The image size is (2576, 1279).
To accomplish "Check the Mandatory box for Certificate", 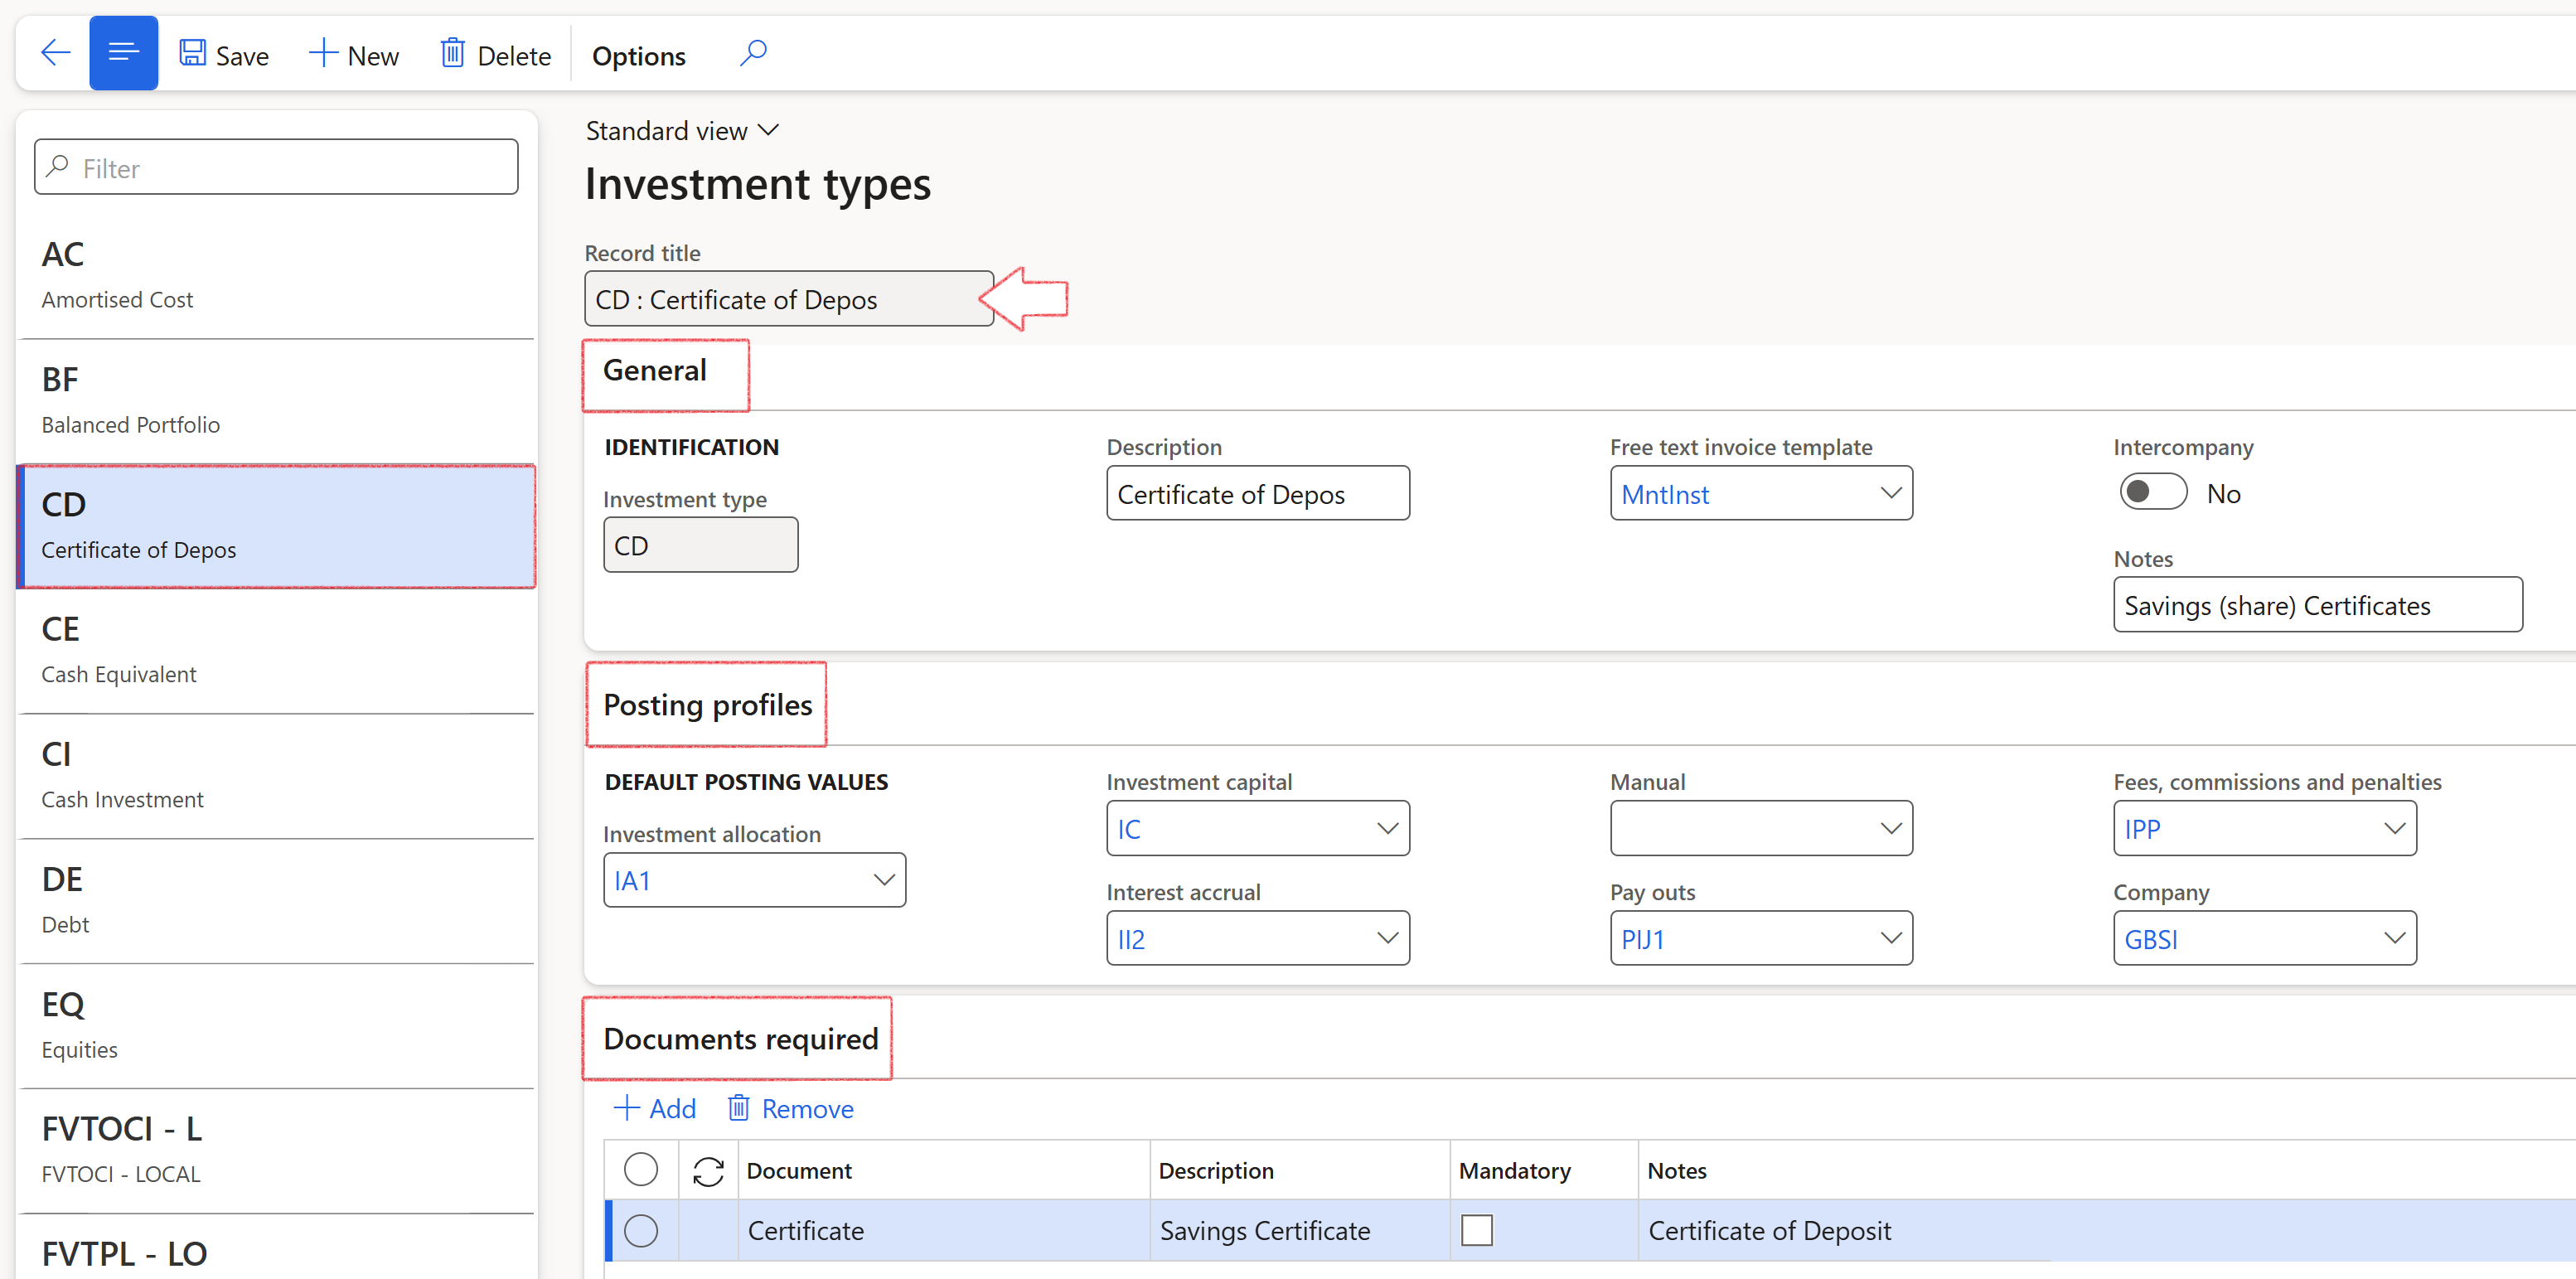I will 1476,1230.
